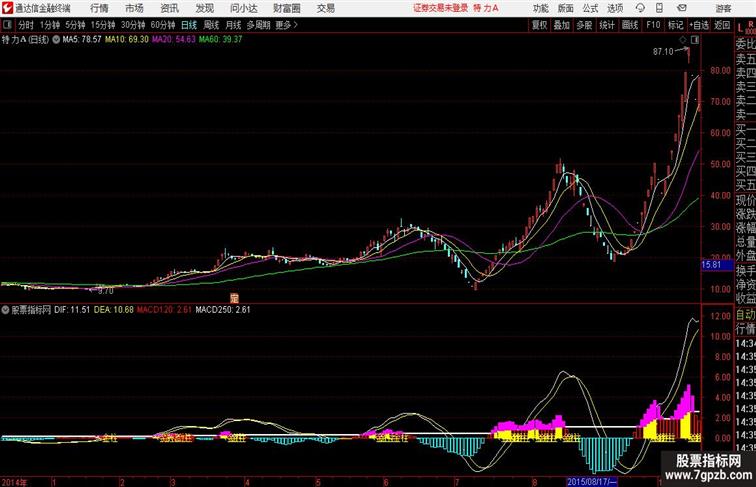Switch to the 30分钟 period tab
This screenshot has width=756, height=487.
click(x=133, y=25)
